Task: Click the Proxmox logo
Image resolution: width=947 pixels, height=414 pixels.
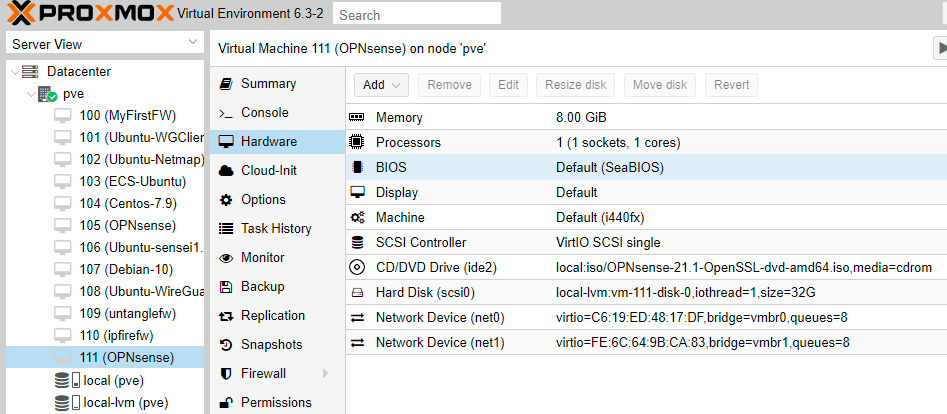Action: pyautogui.click(x=91, y=13)
